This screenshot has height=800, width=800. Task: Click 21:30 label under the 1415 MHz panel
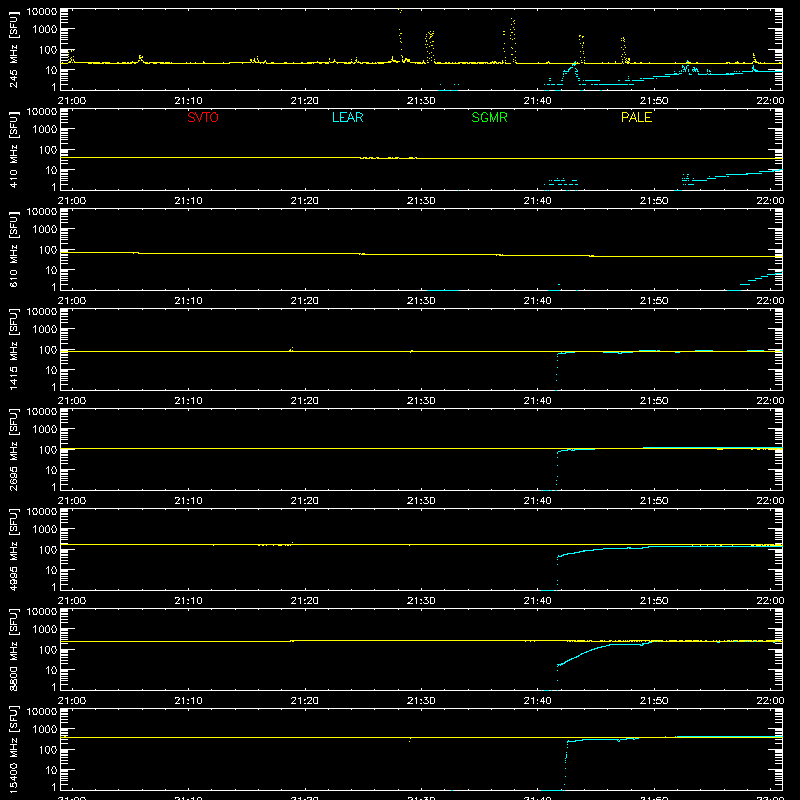pos(421,401)
